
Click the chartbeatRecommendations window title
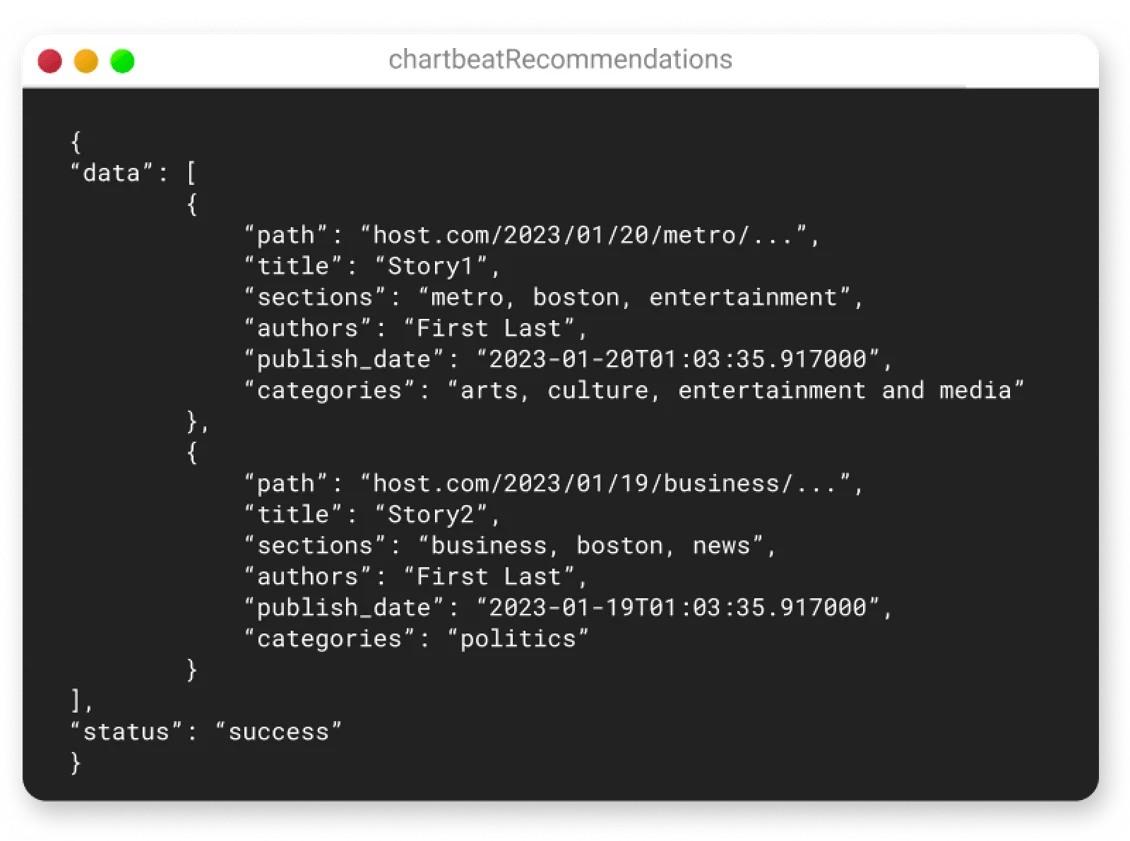560,59
